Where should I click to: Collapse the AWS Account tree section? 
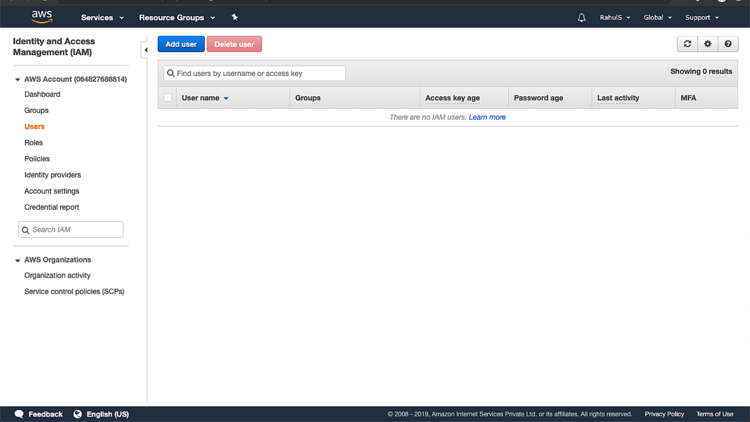[x=18, y=79]
